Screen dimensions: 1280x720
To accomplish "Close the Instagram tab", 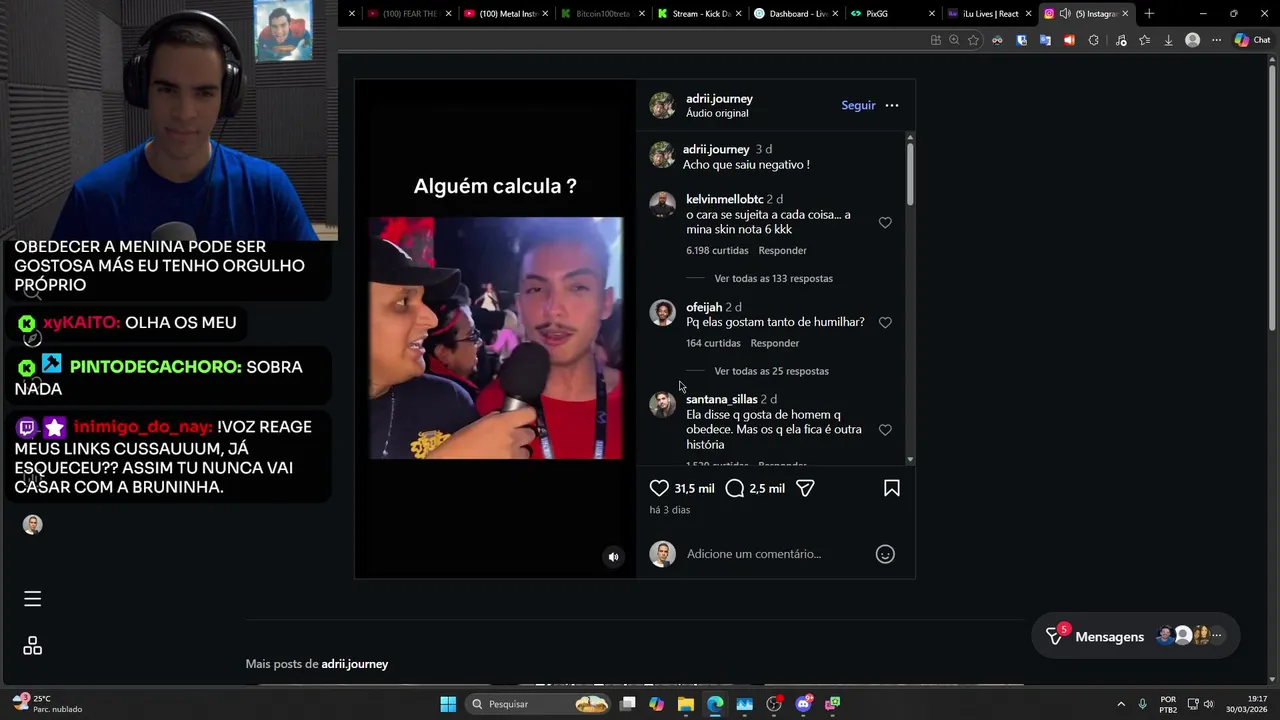I will (1125, 14).
